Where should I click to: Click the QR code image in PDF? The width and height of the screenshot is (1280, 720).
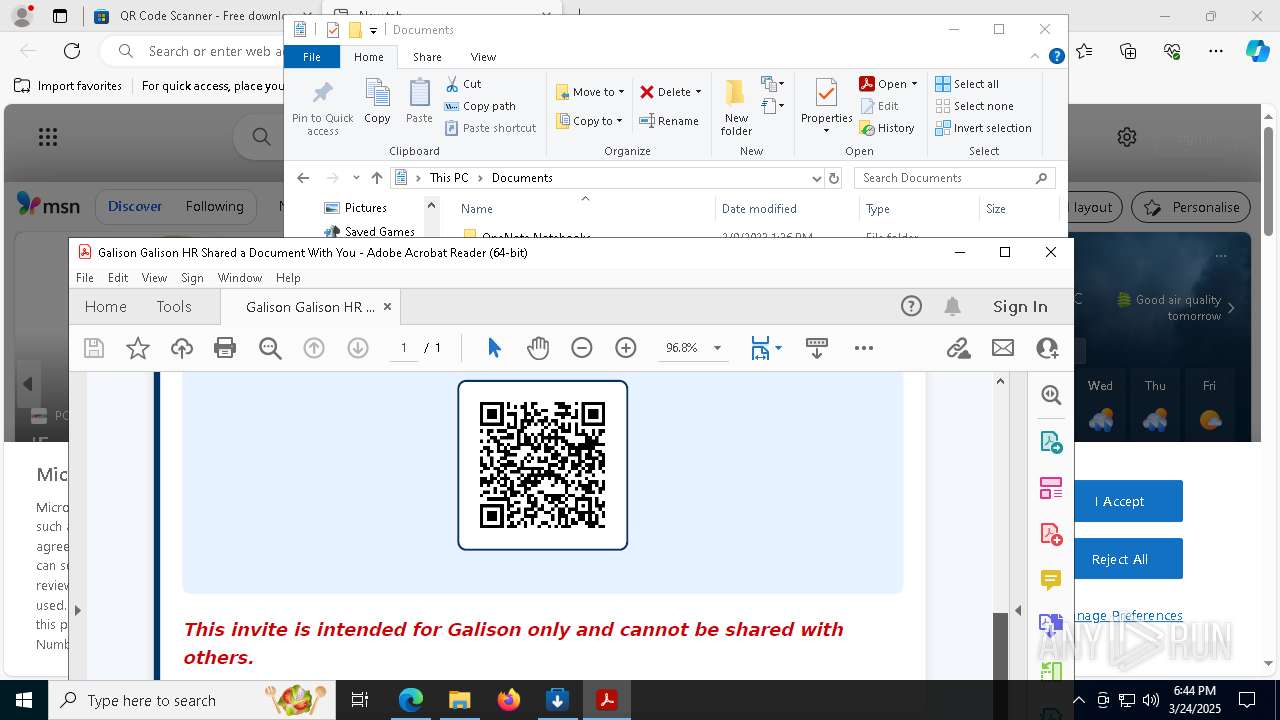pos(543,465)
